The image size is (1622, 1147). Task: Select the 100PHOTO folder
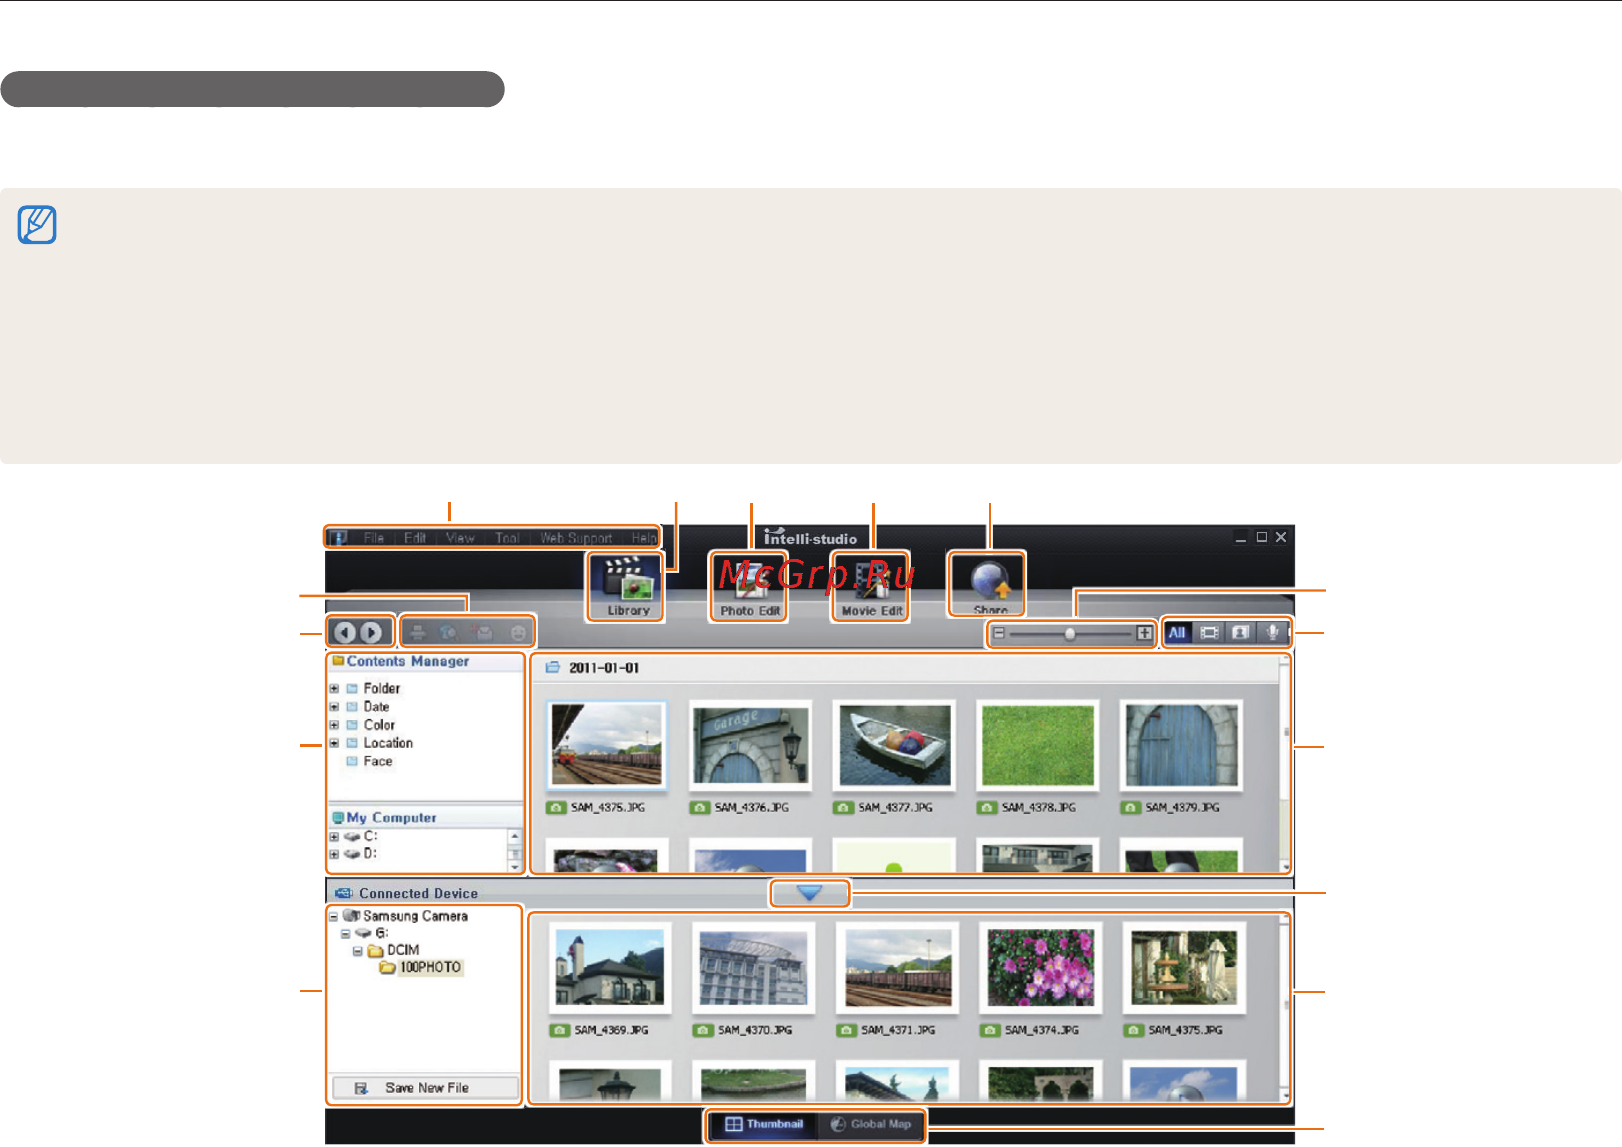[430, 968]
